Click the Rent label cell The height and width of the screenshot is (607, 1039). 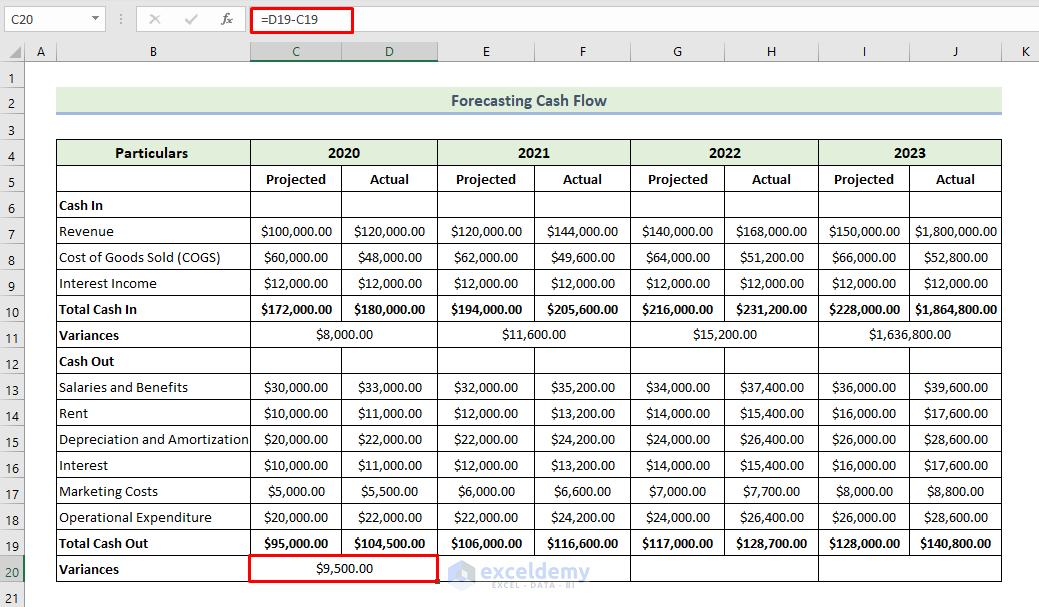pos(153,414)
